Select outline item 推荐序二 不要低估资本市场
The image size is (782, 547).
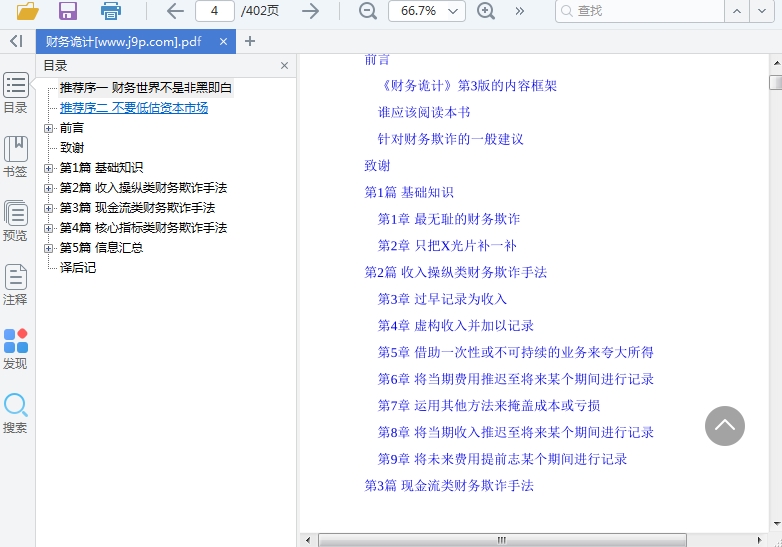[134, 108]
